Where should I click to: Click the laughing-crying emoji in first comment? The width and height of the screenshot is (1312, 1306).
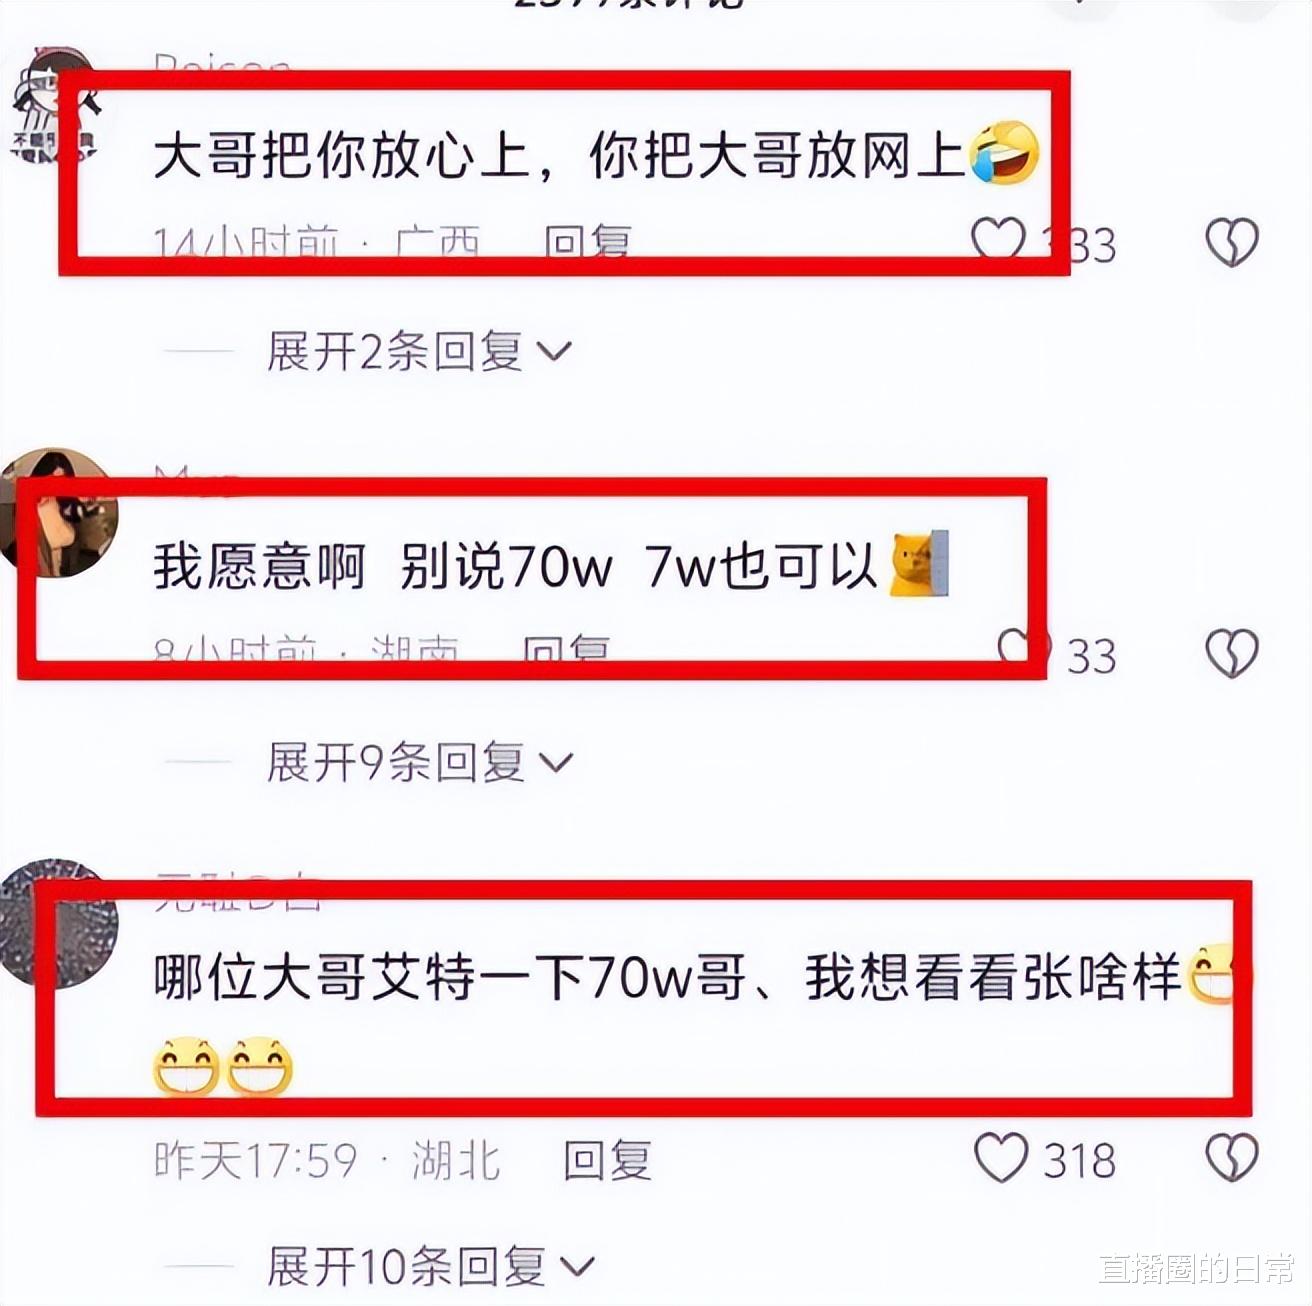tap(1004, 152)
